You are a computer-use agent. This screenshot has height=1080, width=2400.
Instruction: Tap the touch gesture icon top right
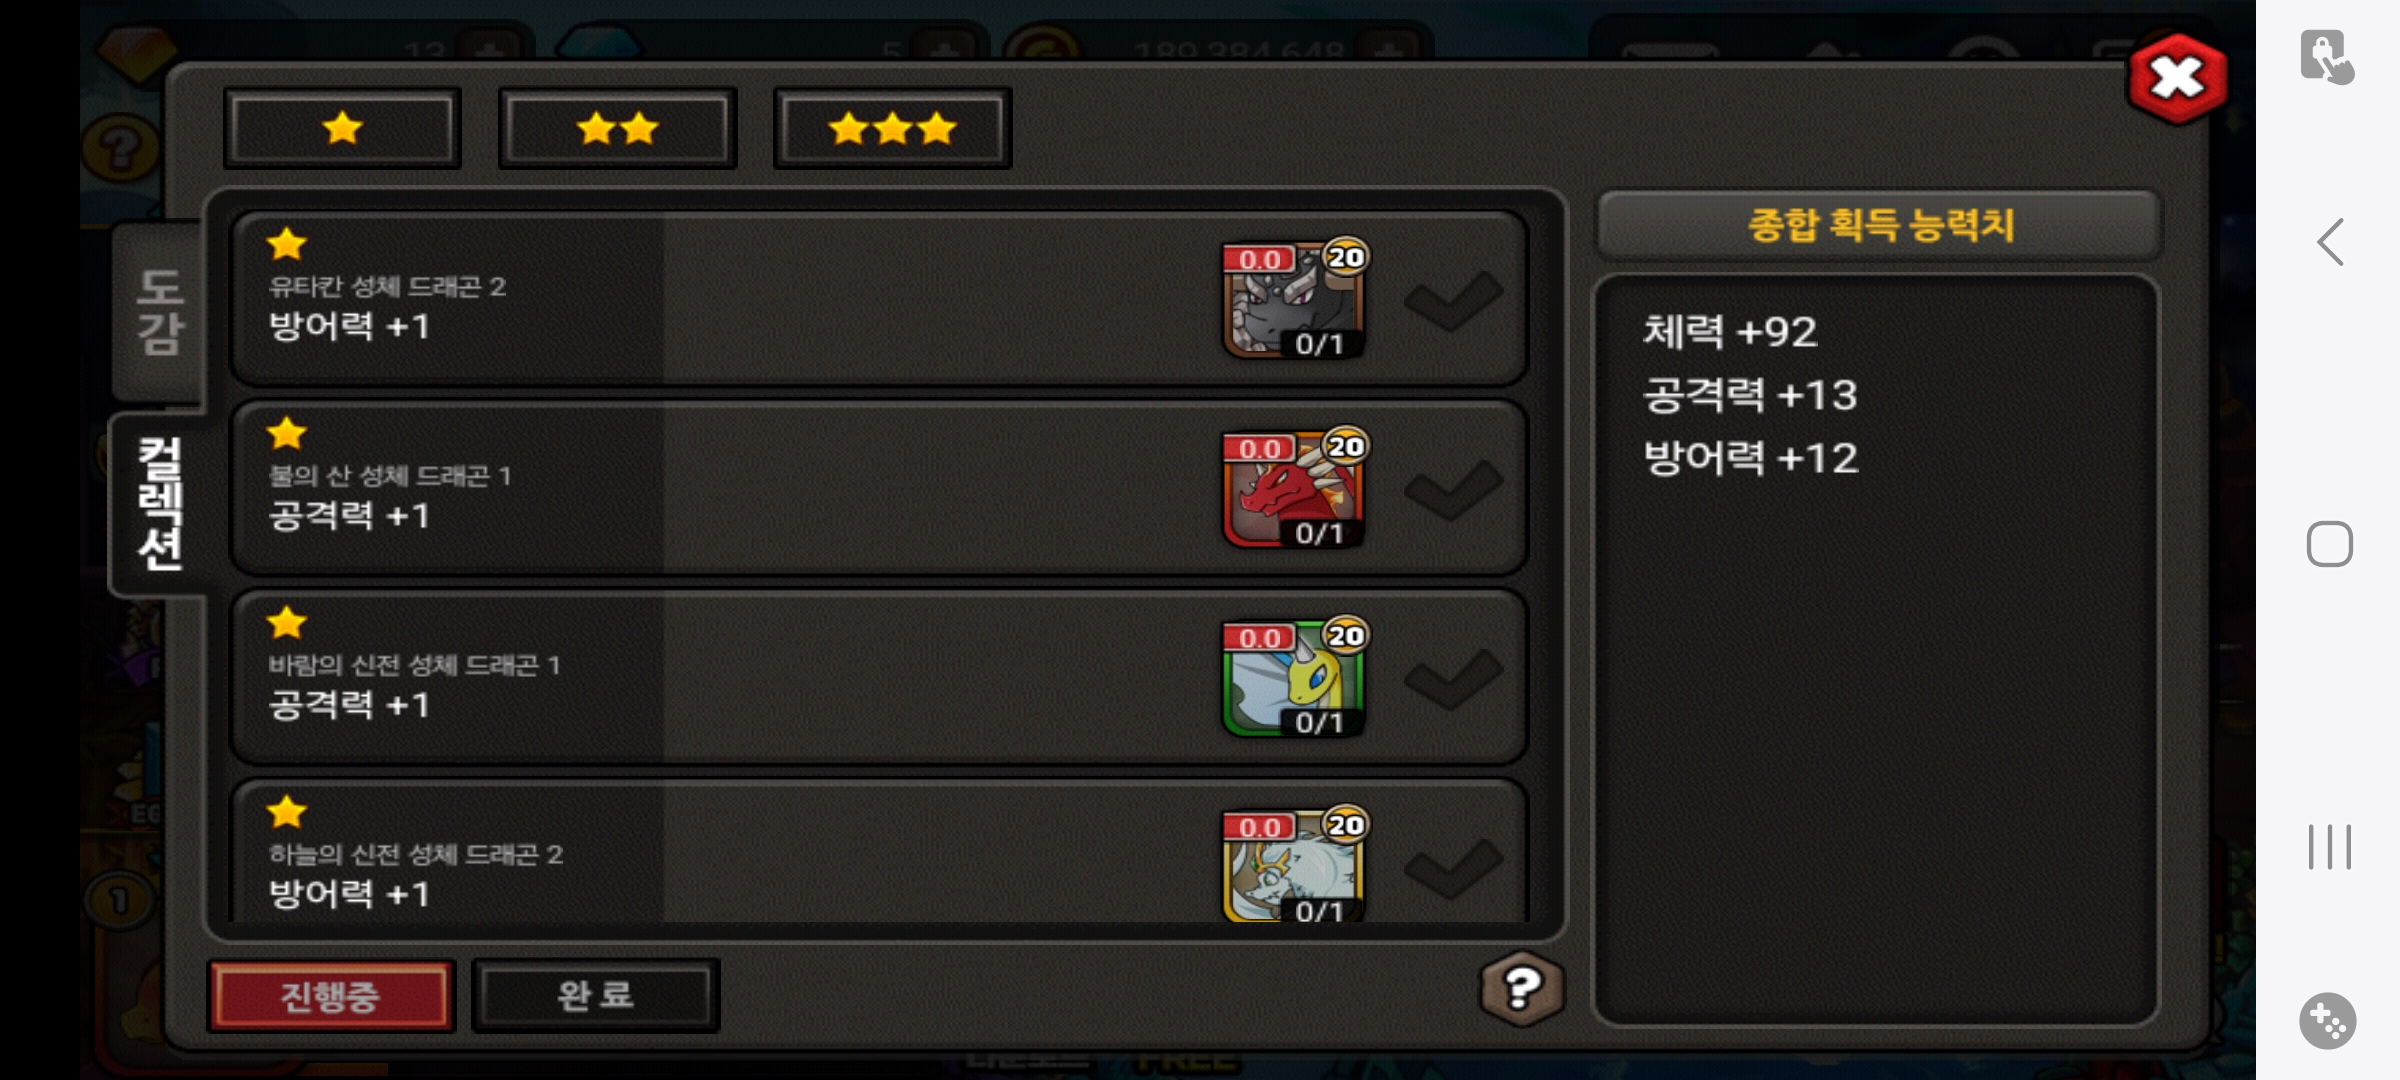point(2326,57)
